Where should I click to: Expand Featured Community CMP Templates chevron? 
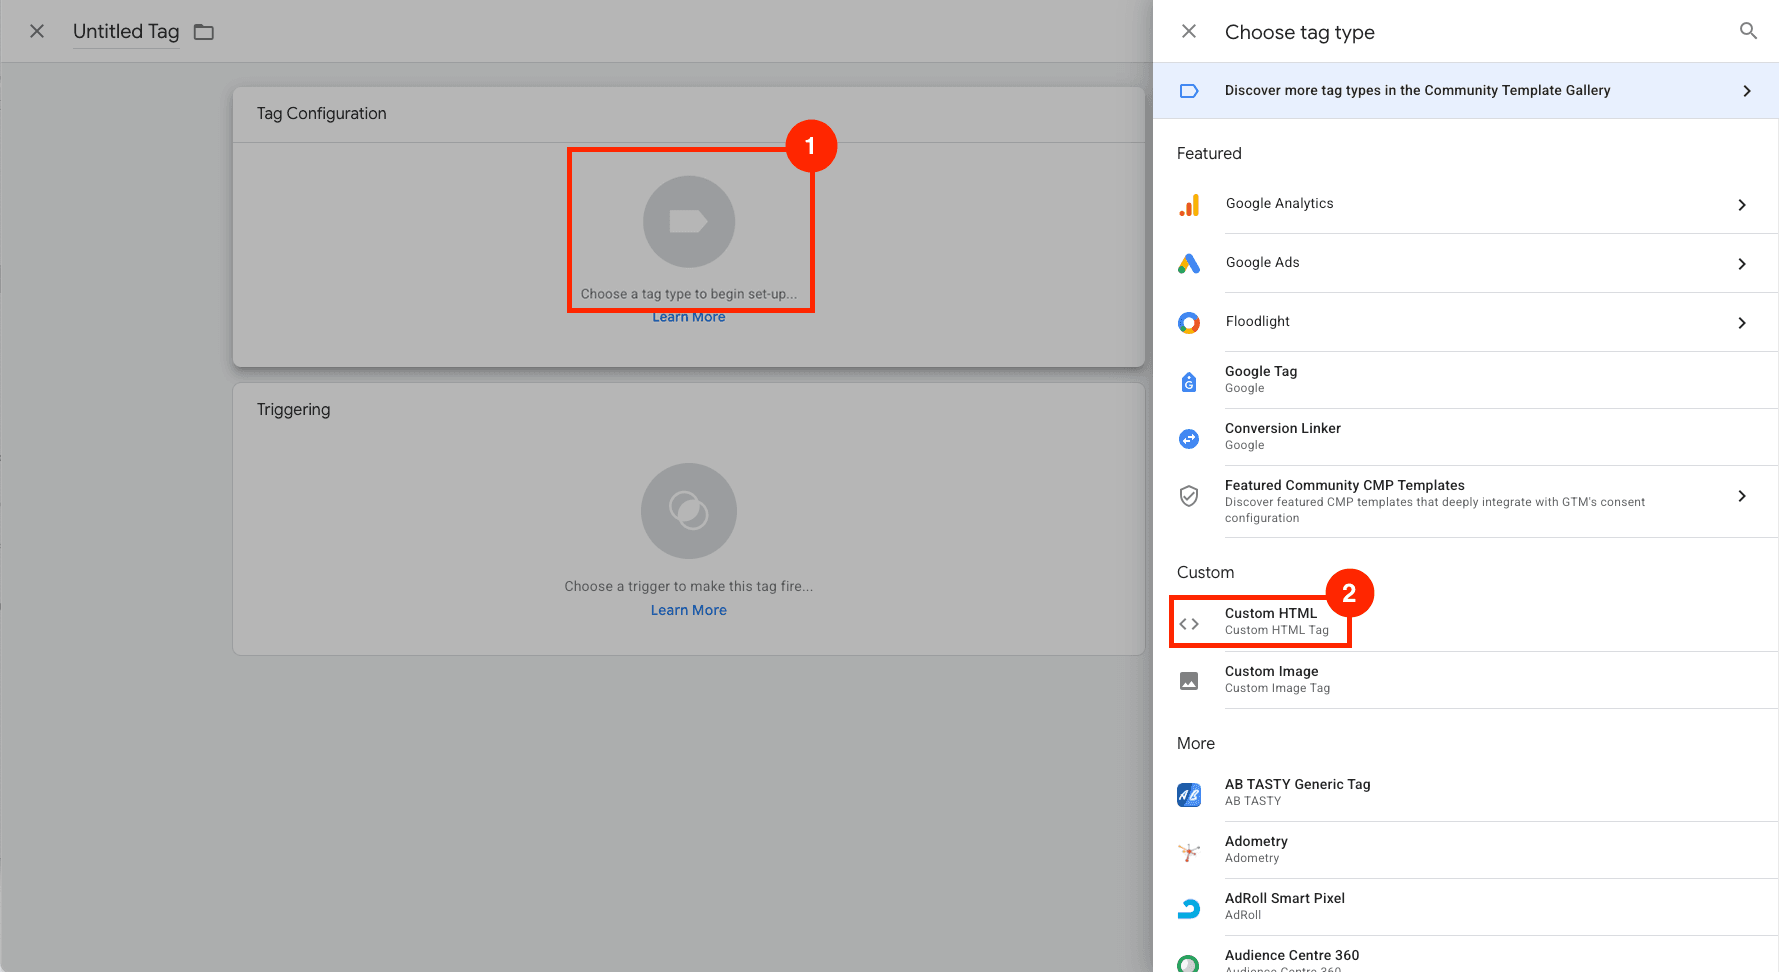1742,496
